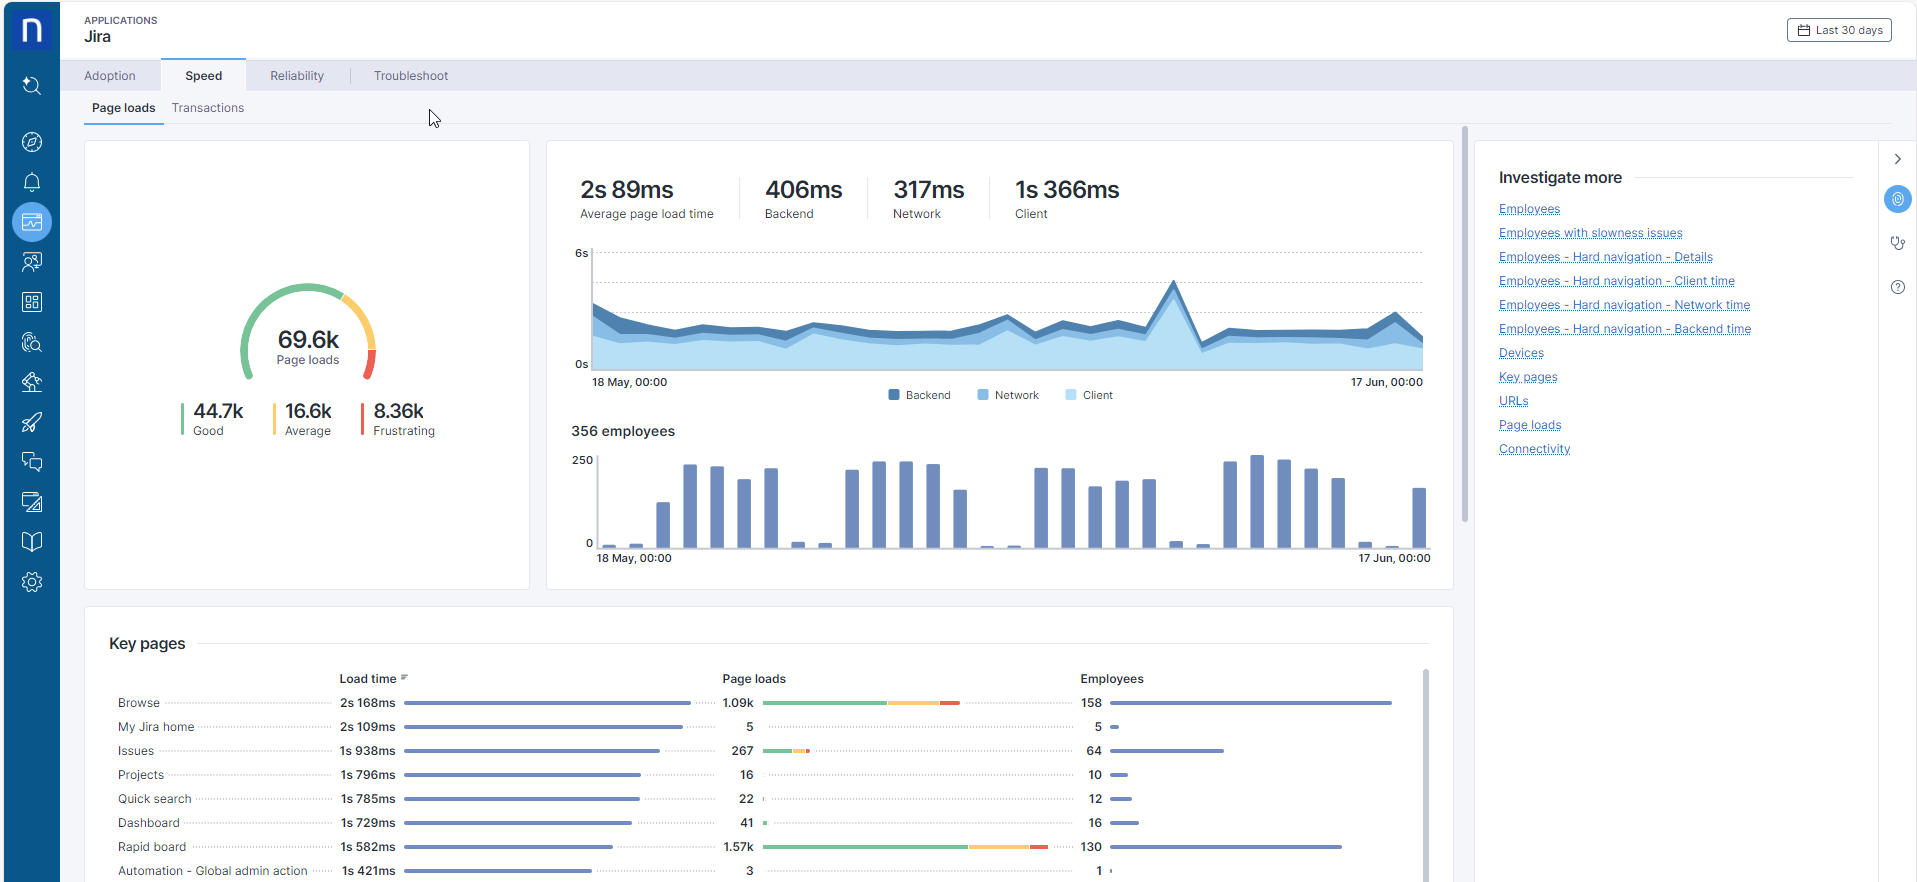Open the search icon in left sidebar
1917x882 pixels.
(x=32, y=86)
